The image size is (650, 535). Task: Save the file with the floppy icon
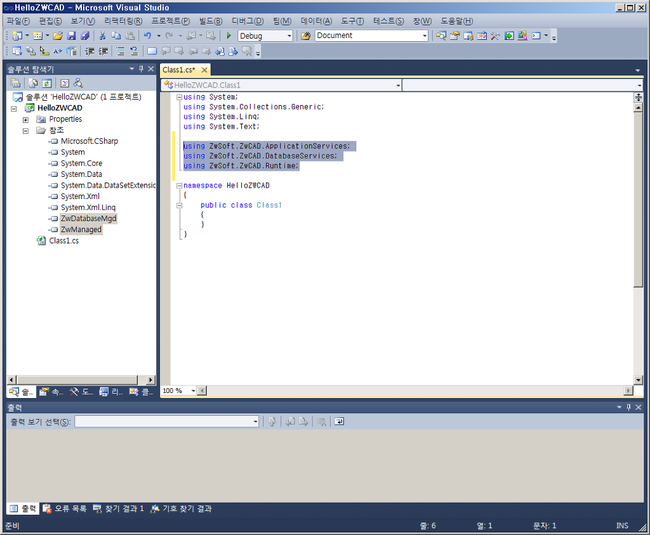tap(71, 36)
